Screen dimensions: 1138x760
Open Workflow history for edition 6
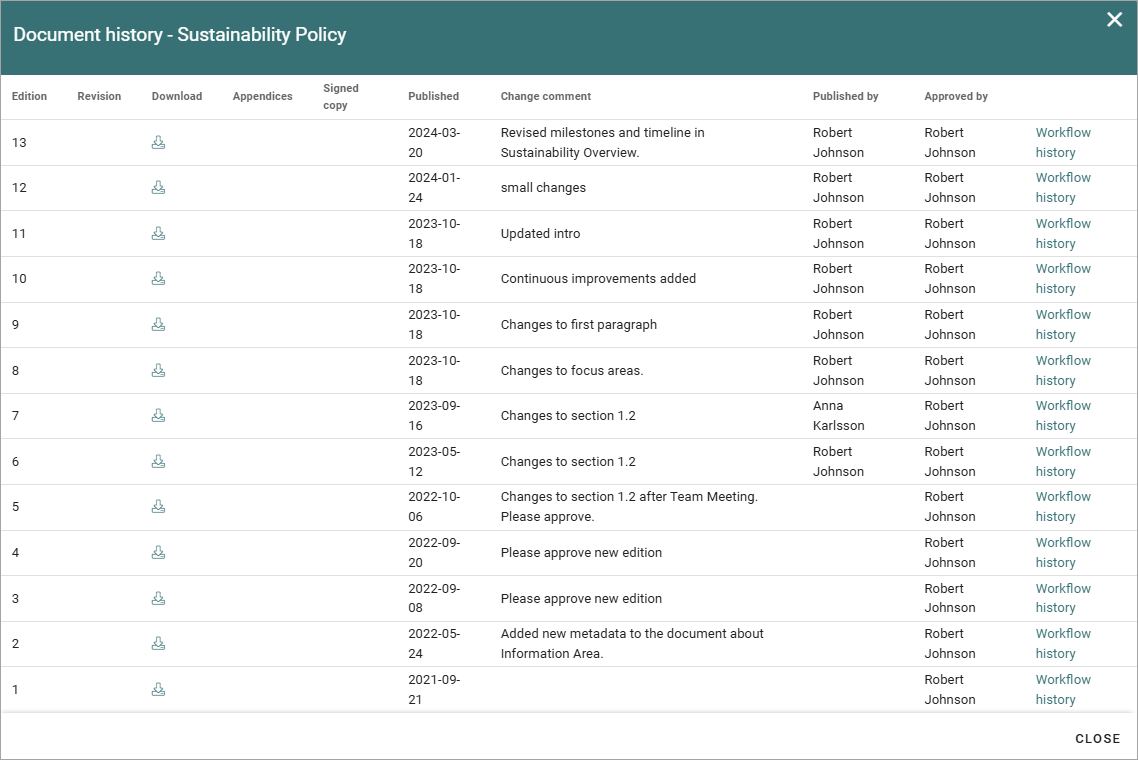1063,461
